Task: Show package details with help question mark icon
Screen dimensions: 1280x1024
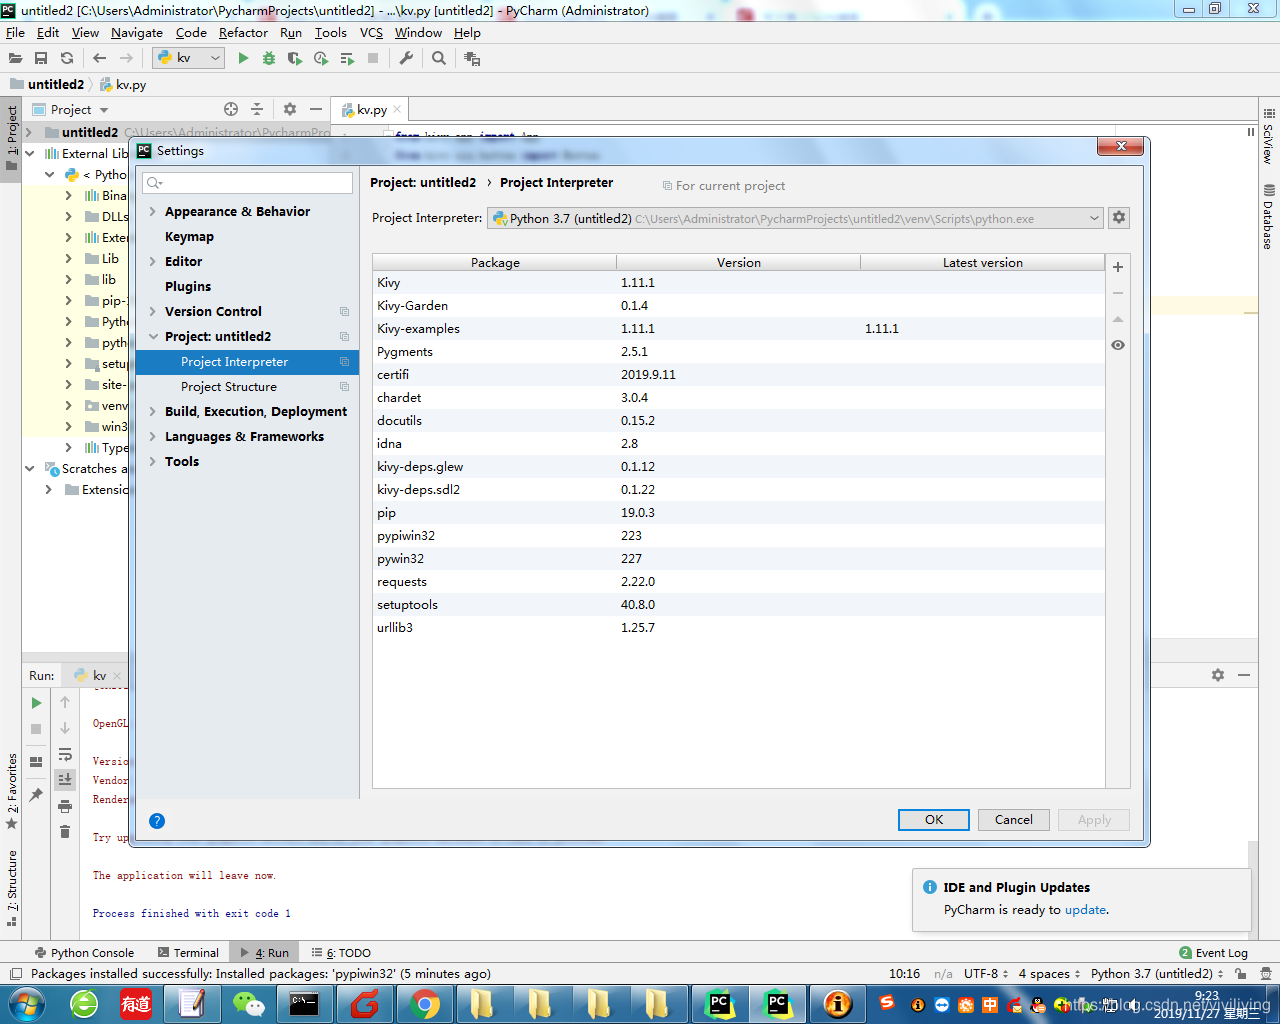Action: pyautogui.click(x=156, y=821)
